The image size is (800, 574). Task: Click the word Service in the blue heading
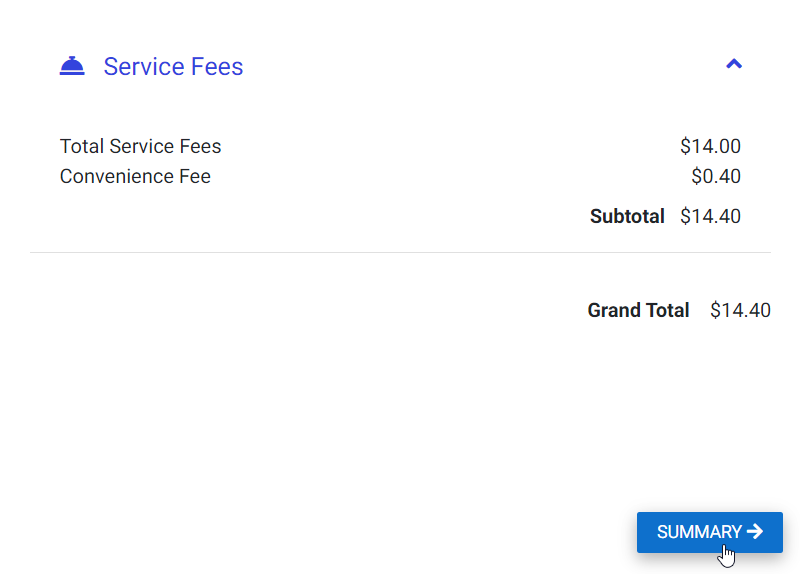pyautogui.click(x=144, y=66)
